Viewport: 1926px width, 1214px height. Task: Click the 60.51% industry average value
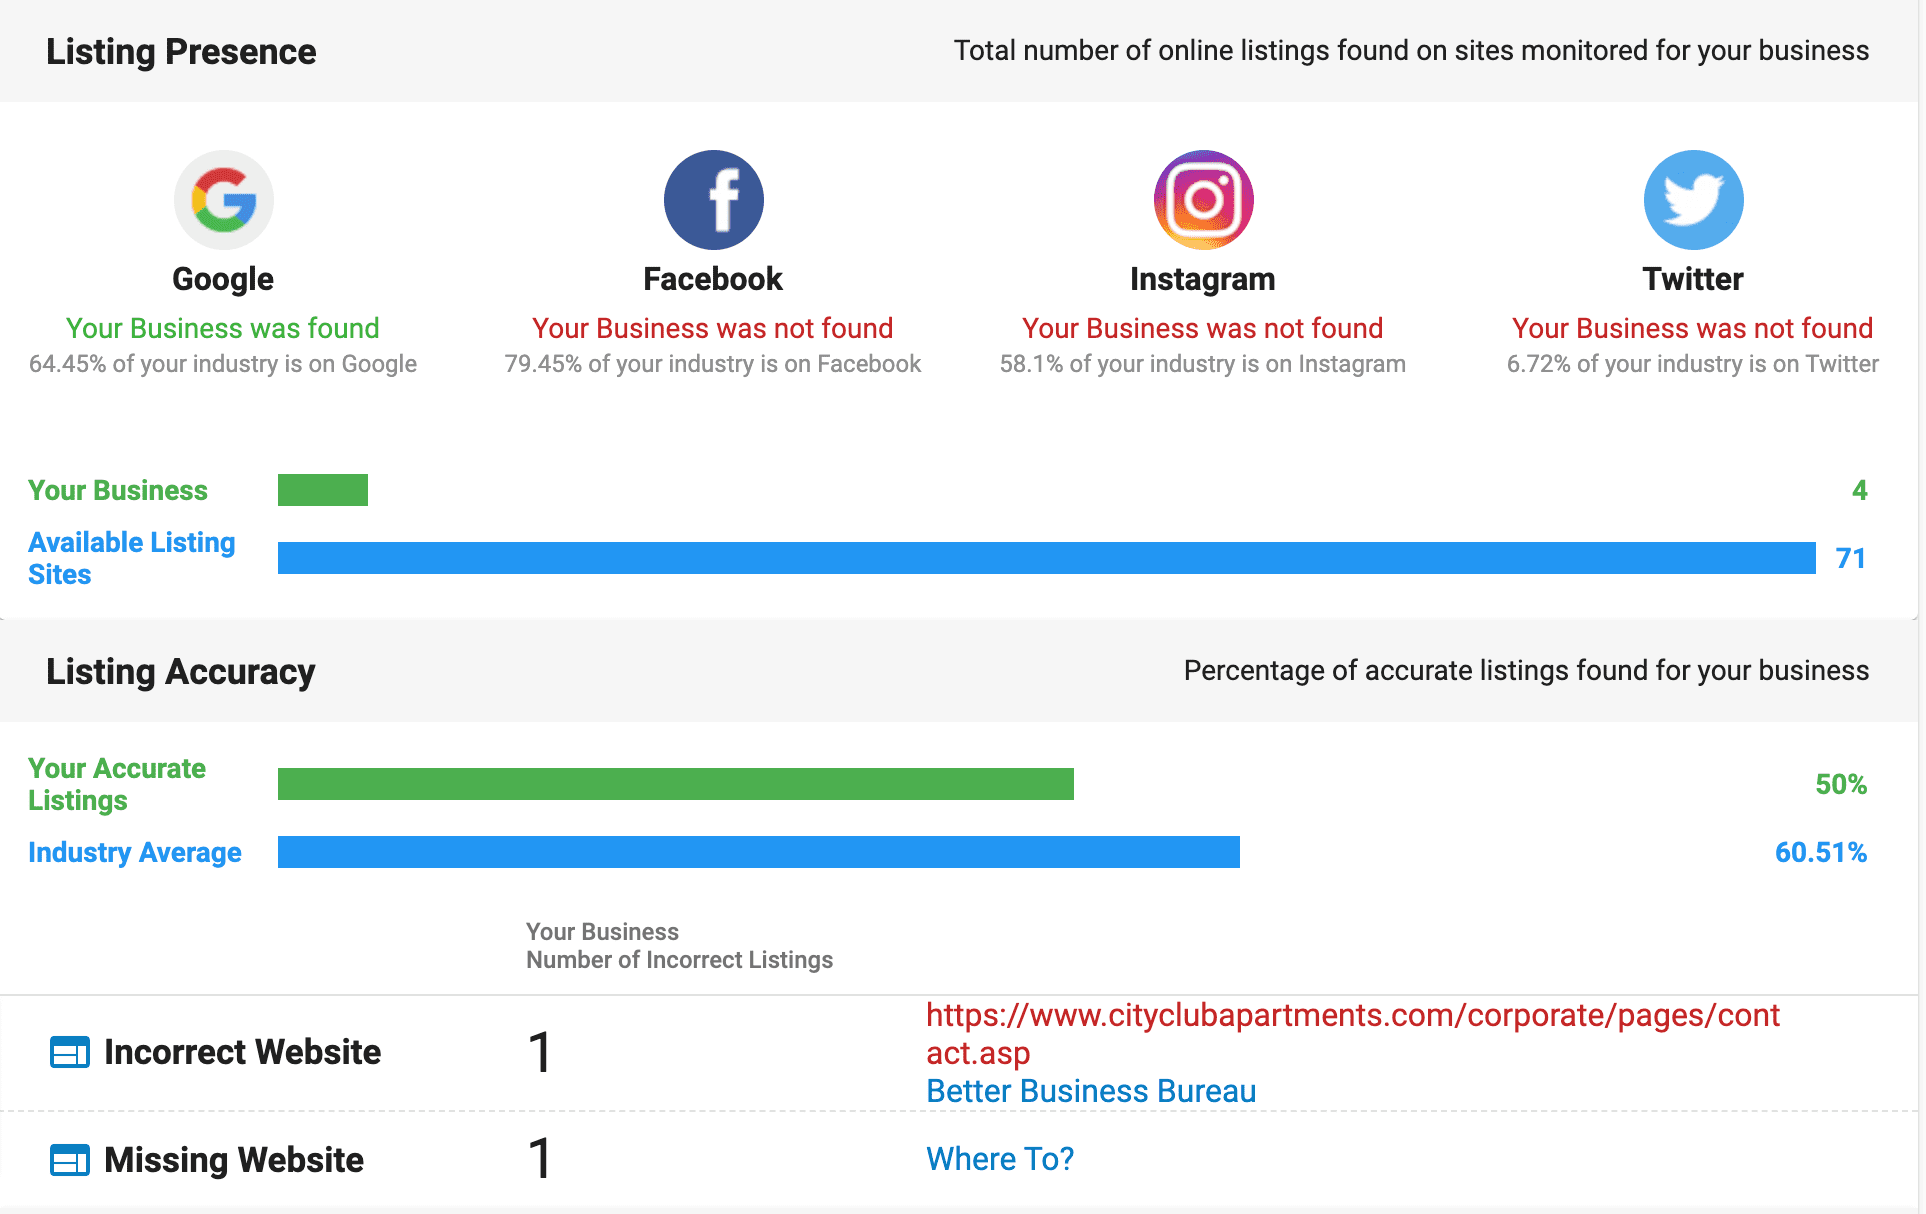click(x=1820, y=852)
